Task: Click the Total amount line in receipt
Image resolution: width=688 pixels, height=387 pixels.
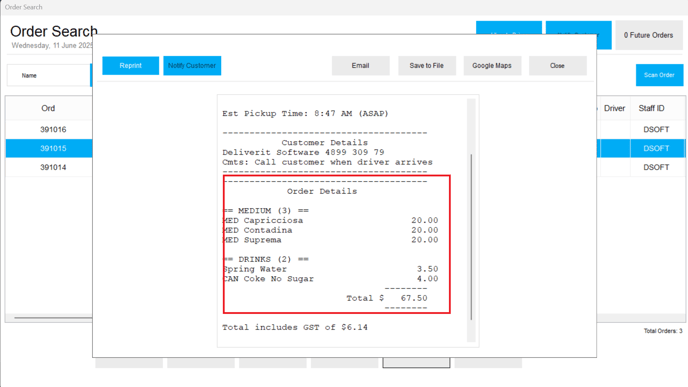Action: pos(387,298)
